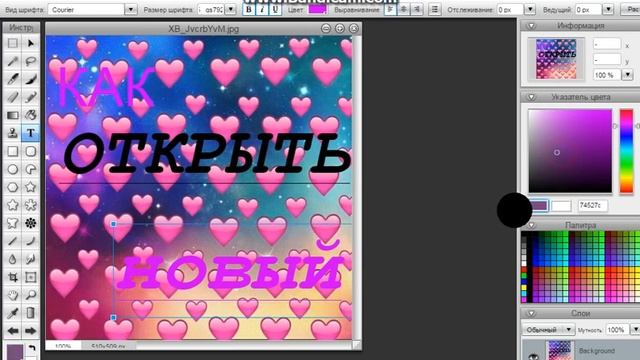Select the crop tool
The width and height of the screenshot is (640, 360).
click(x=13, y=277)
